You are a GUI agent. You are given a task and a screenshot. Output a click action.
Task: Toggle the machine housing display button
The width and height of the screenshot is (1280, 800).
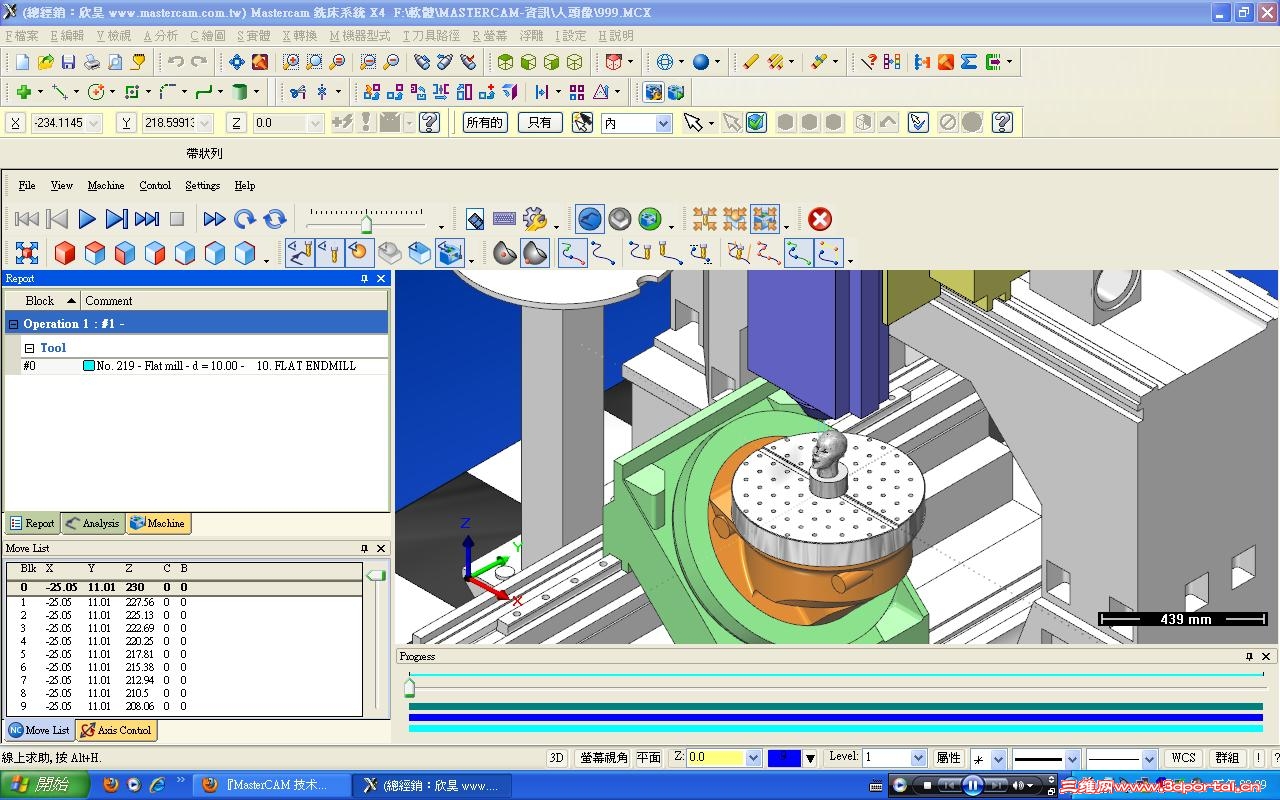click(x=450, y=253)
